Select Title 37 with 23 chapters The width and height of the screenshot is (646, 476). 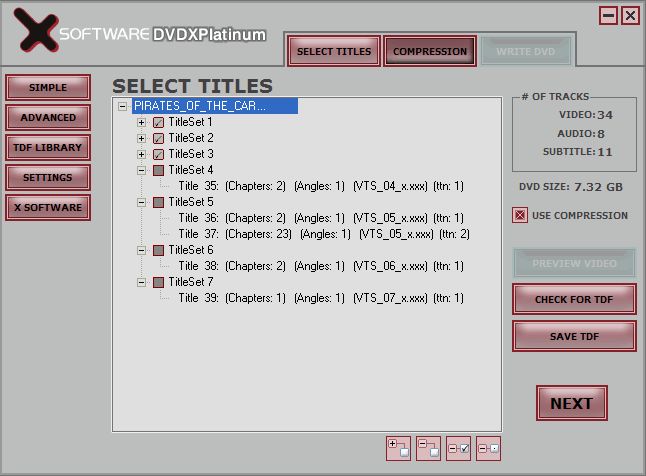[324, 234]
